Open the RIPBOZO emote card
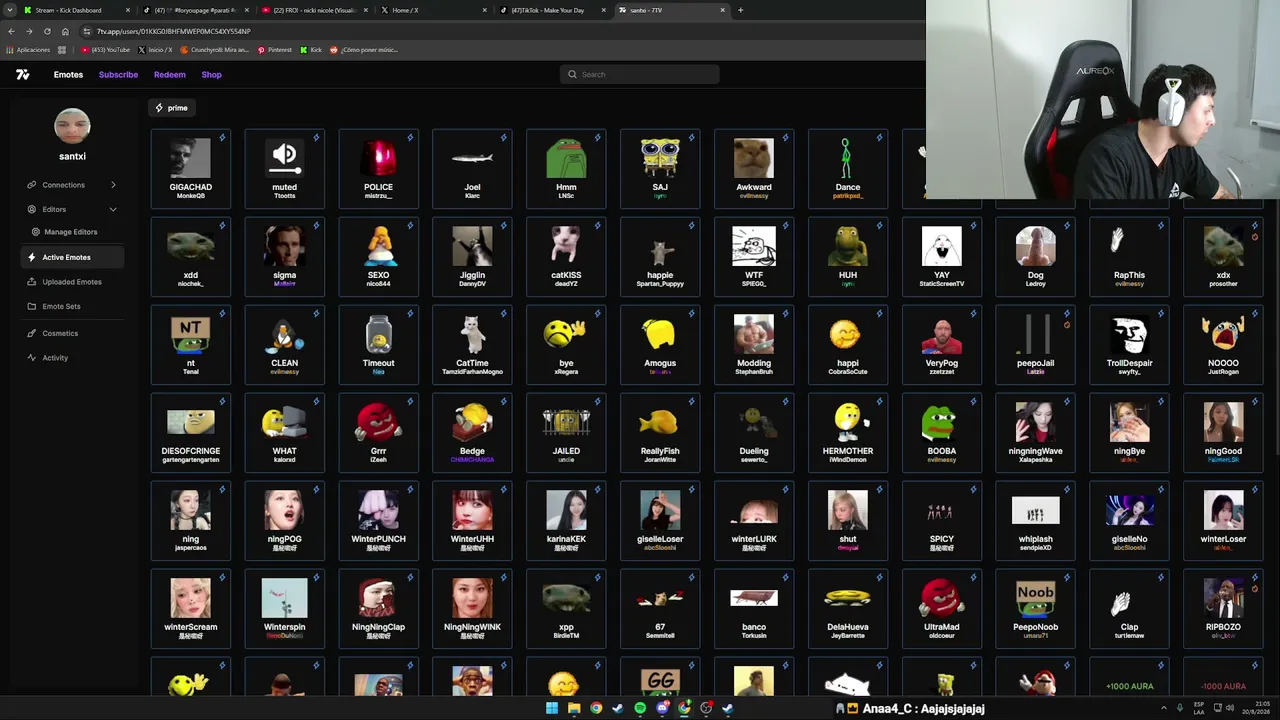Screen dimensions: 1280x720 [x=1223, y=608]
